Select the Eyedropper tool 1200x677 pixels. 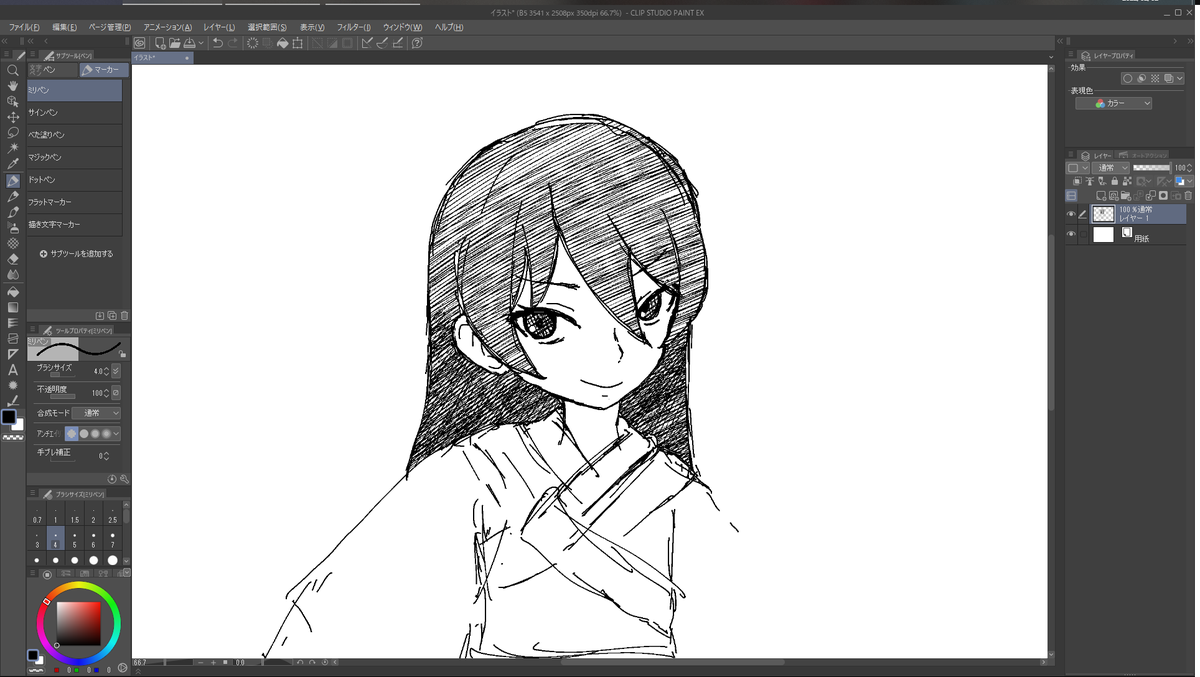(13, 164)
